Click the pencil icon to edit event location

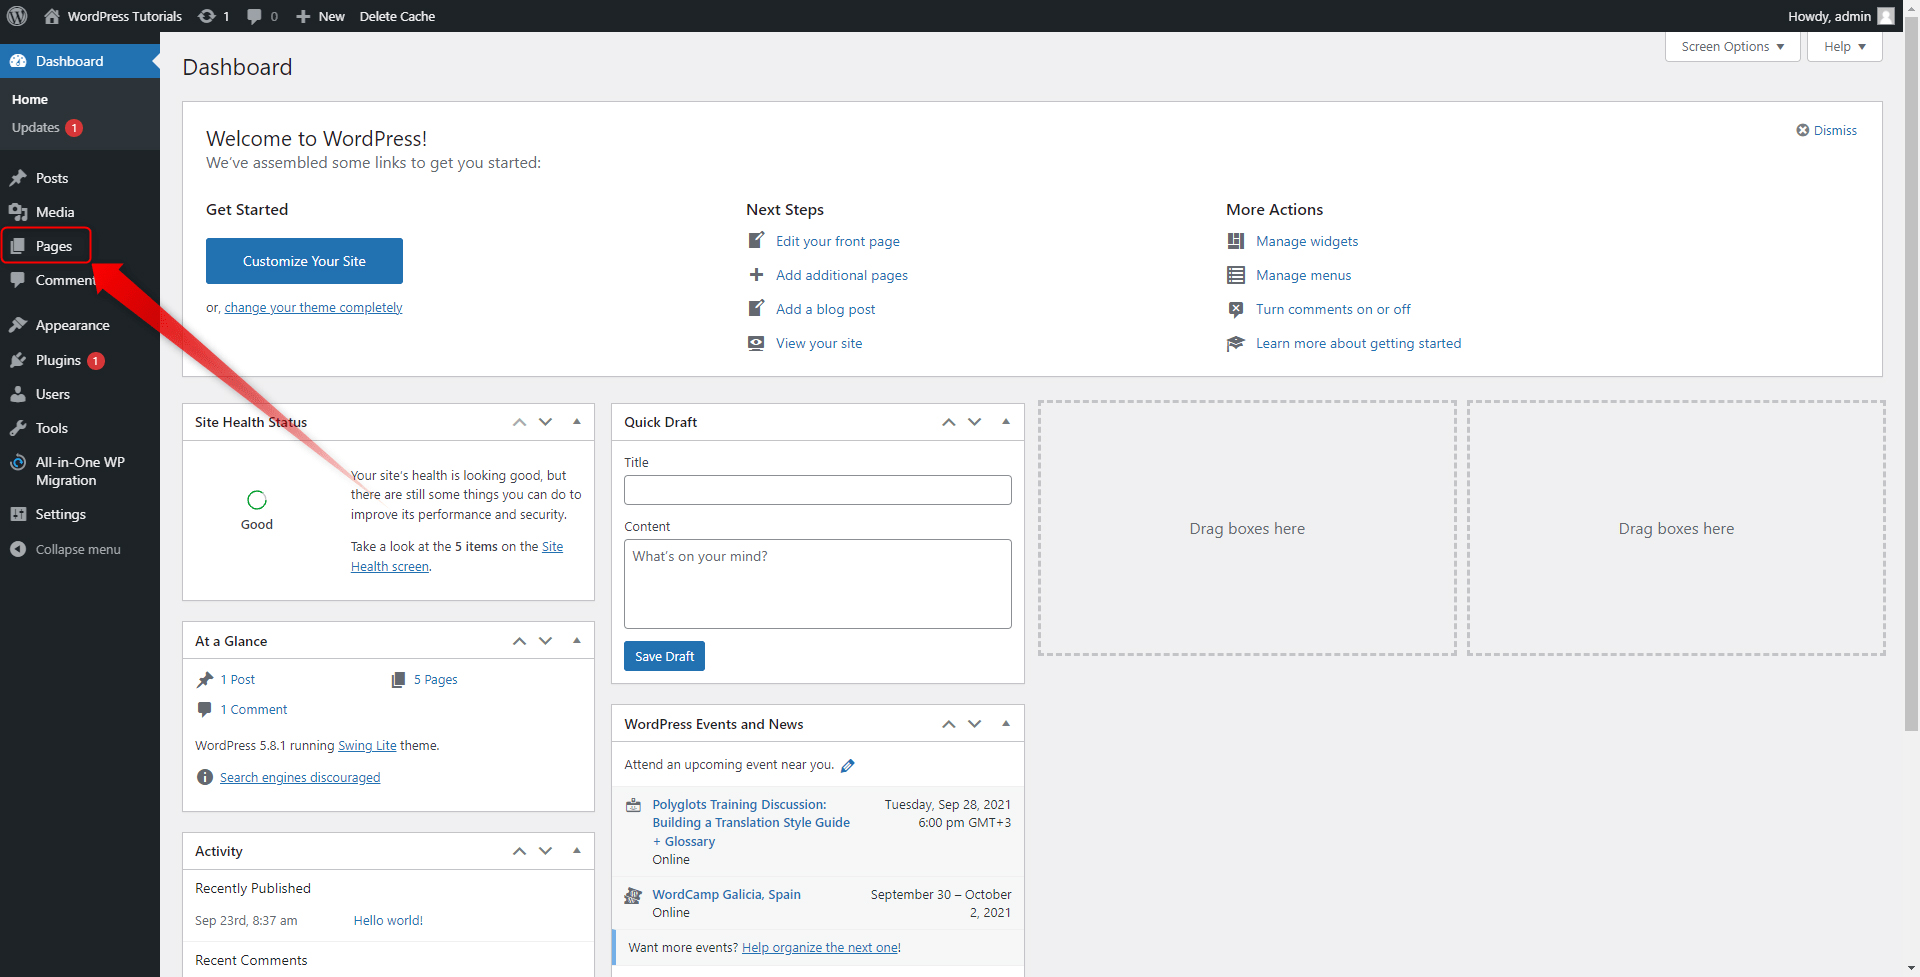coord(848,766)
